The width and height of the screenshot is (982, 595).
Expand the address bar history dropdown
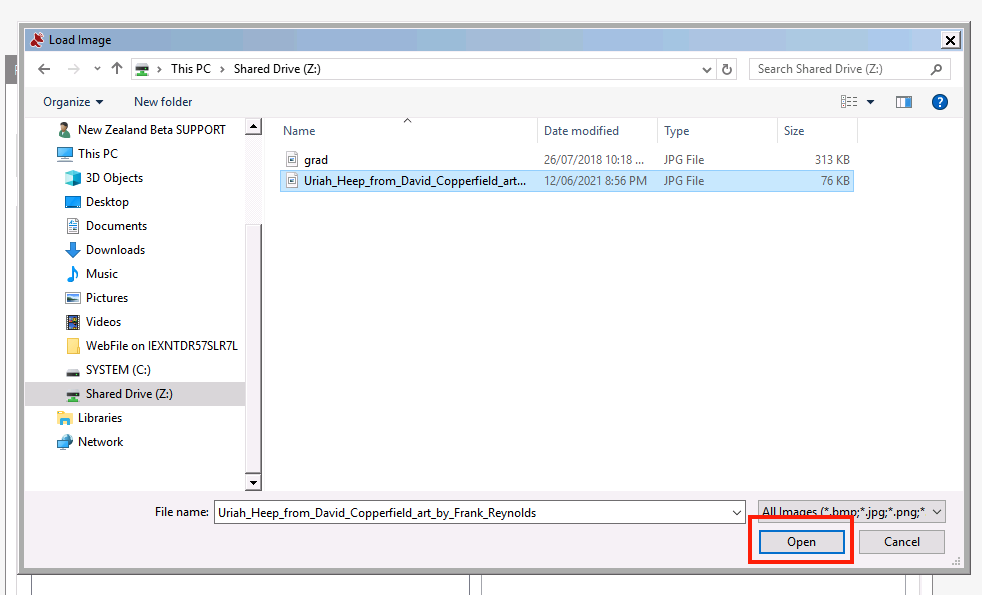[706, 70]
